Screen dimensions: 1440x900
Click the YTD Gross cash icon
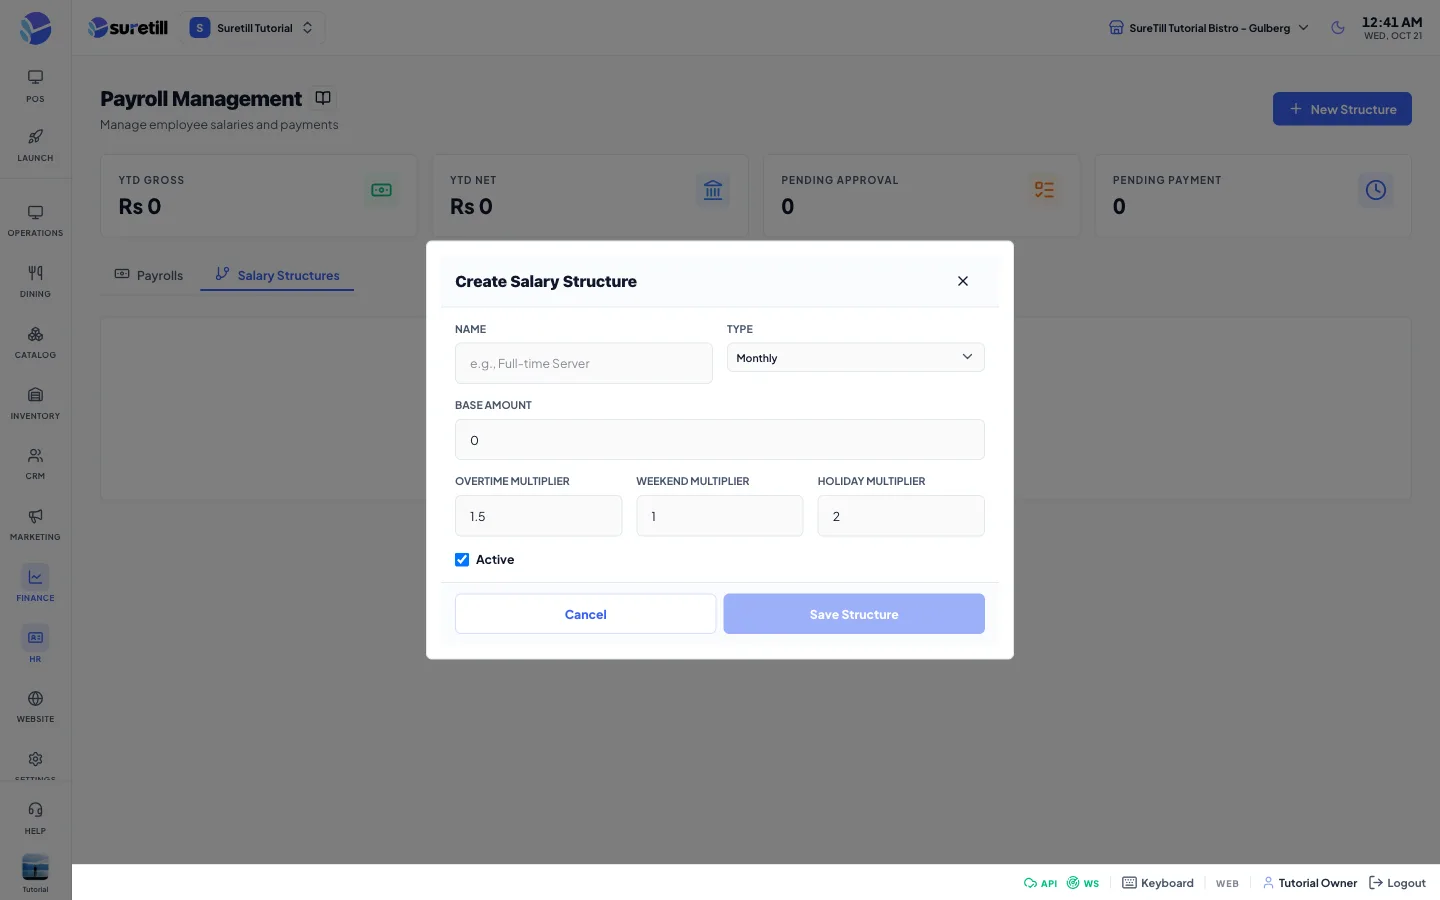pyautogui.click(x=381, y=190)
